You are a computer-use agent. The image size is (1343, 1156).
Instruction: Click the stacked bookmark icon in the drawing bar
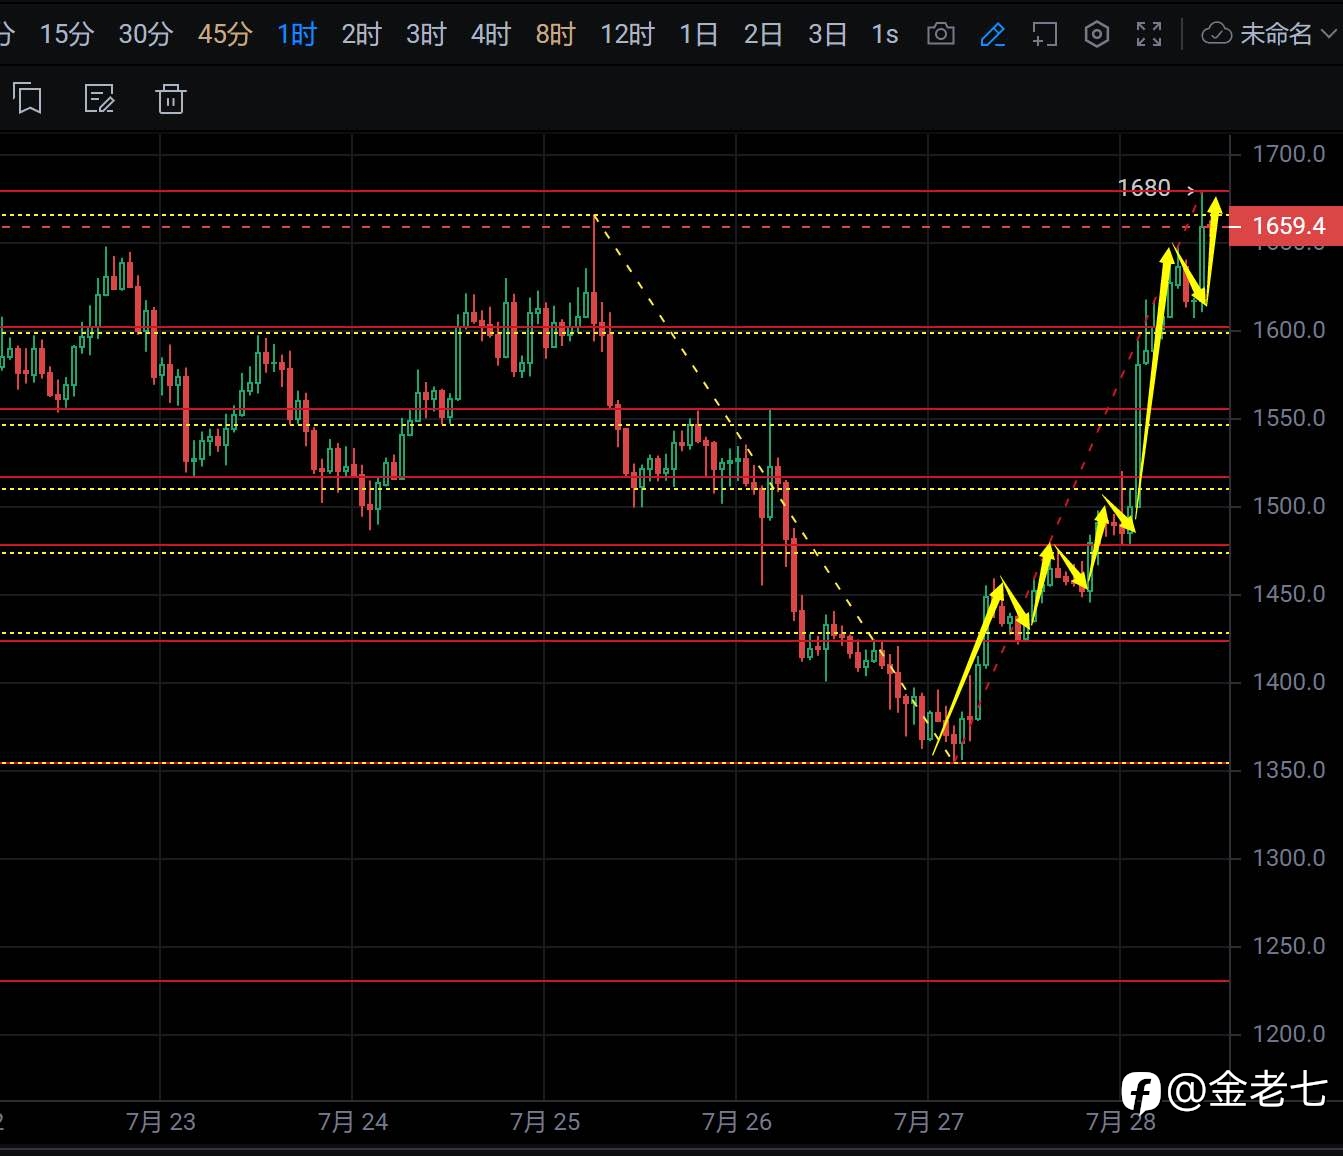(28, 98)
